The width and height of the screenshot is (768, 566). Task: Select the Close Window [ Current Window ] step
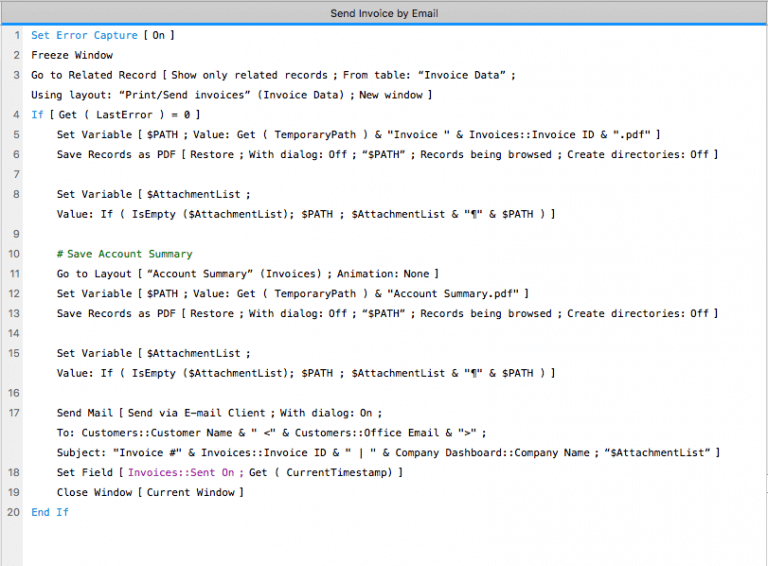coord(150,493)
